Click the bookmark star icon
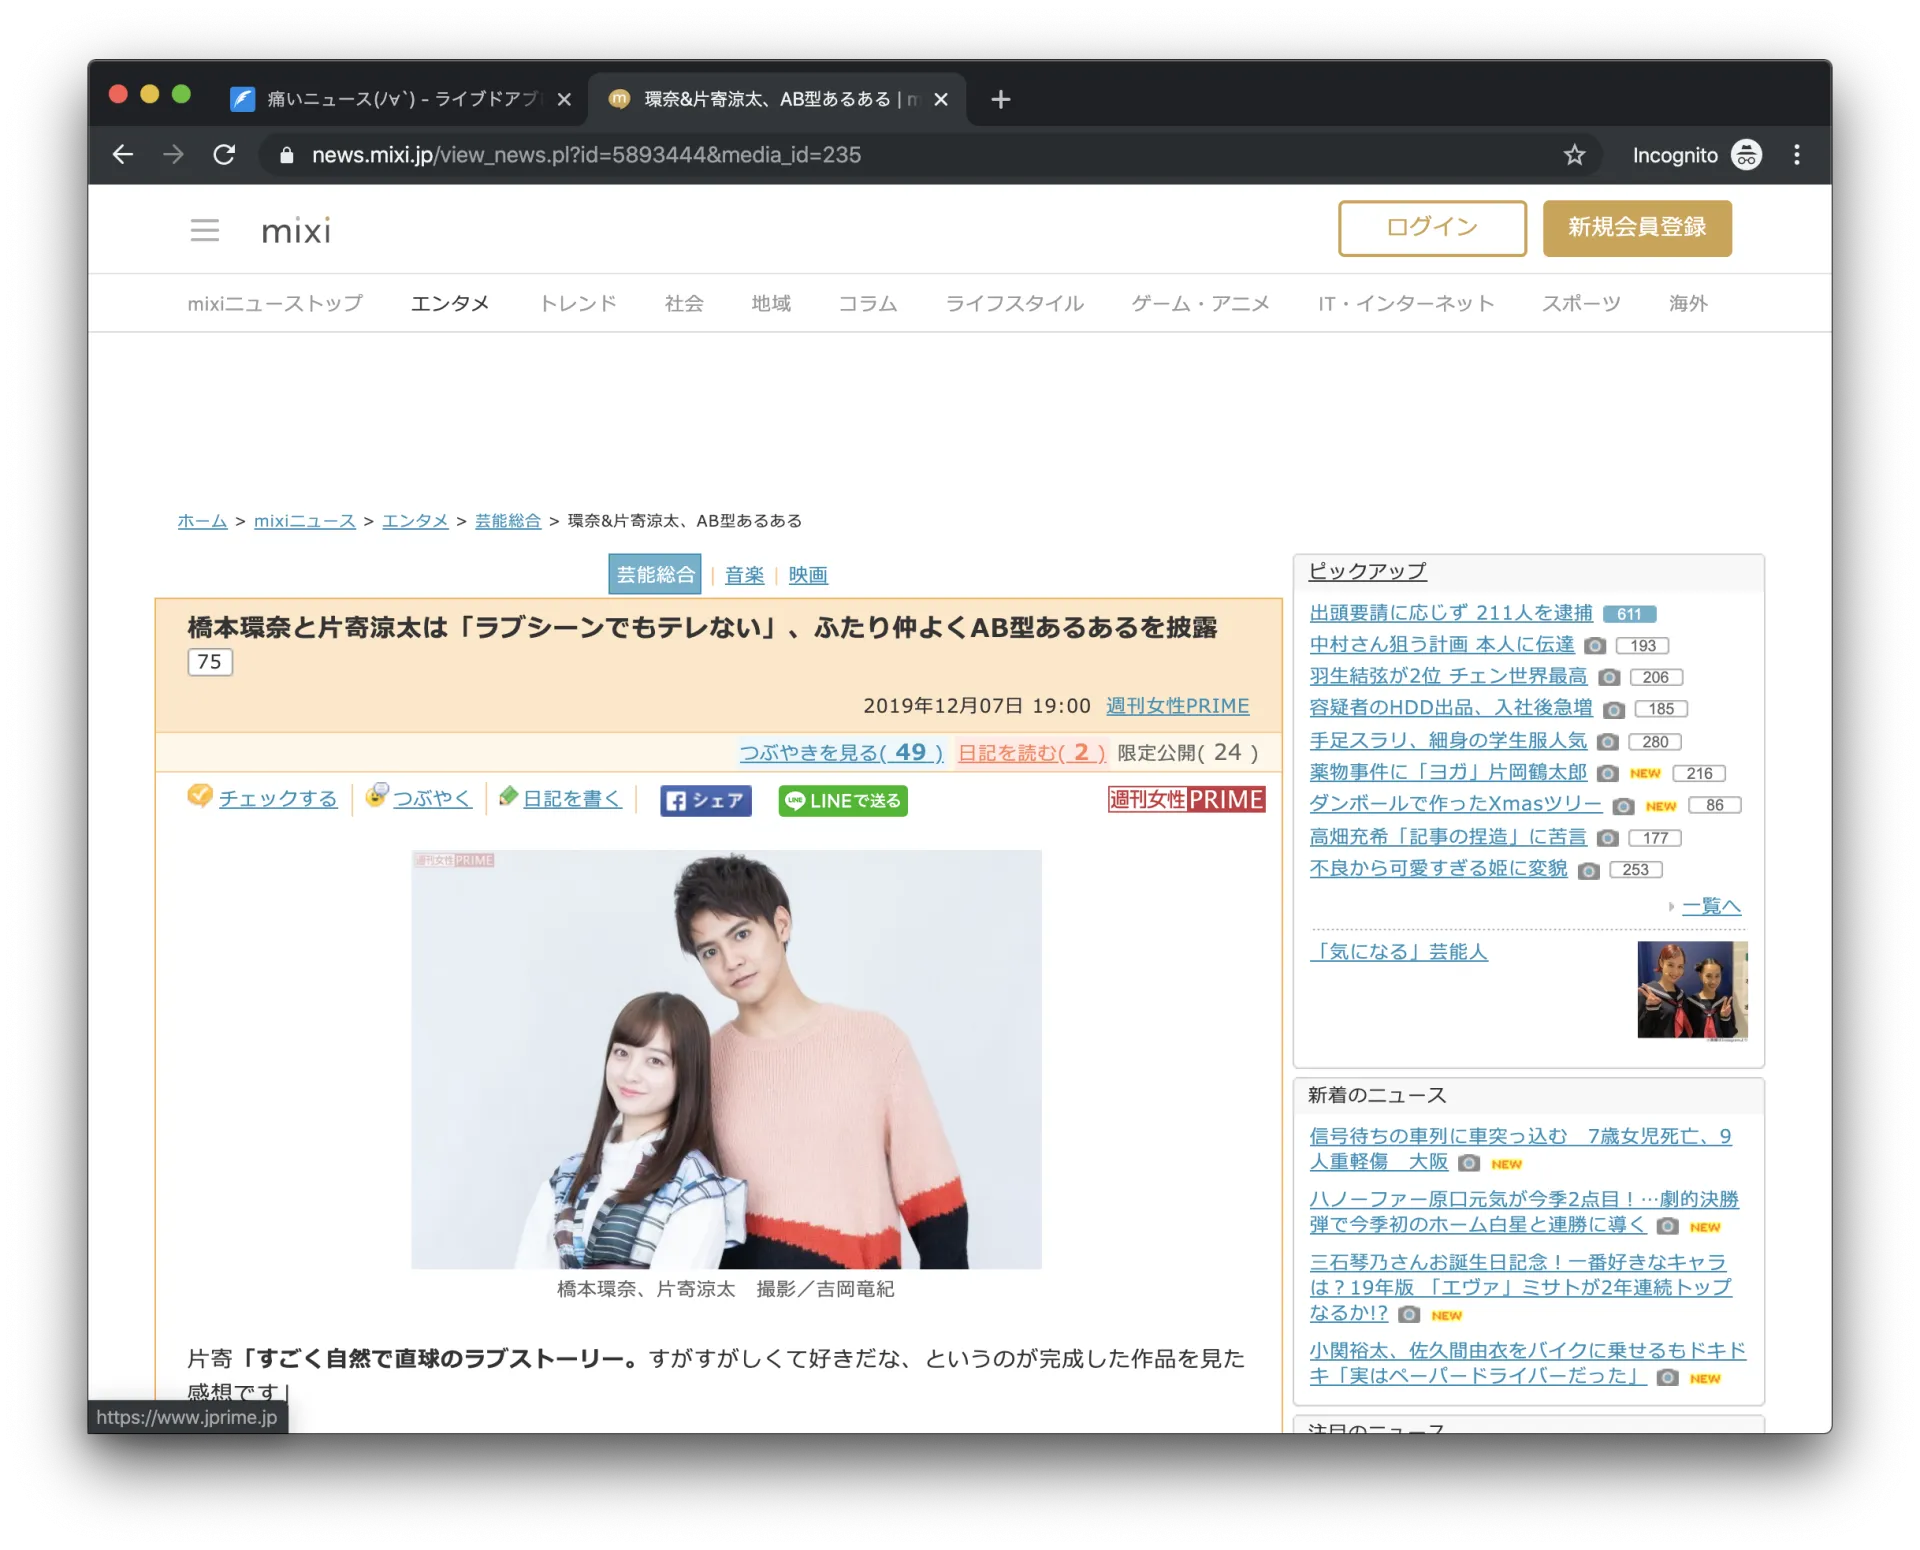1920x1550 pixels. tap(1574, 155)
